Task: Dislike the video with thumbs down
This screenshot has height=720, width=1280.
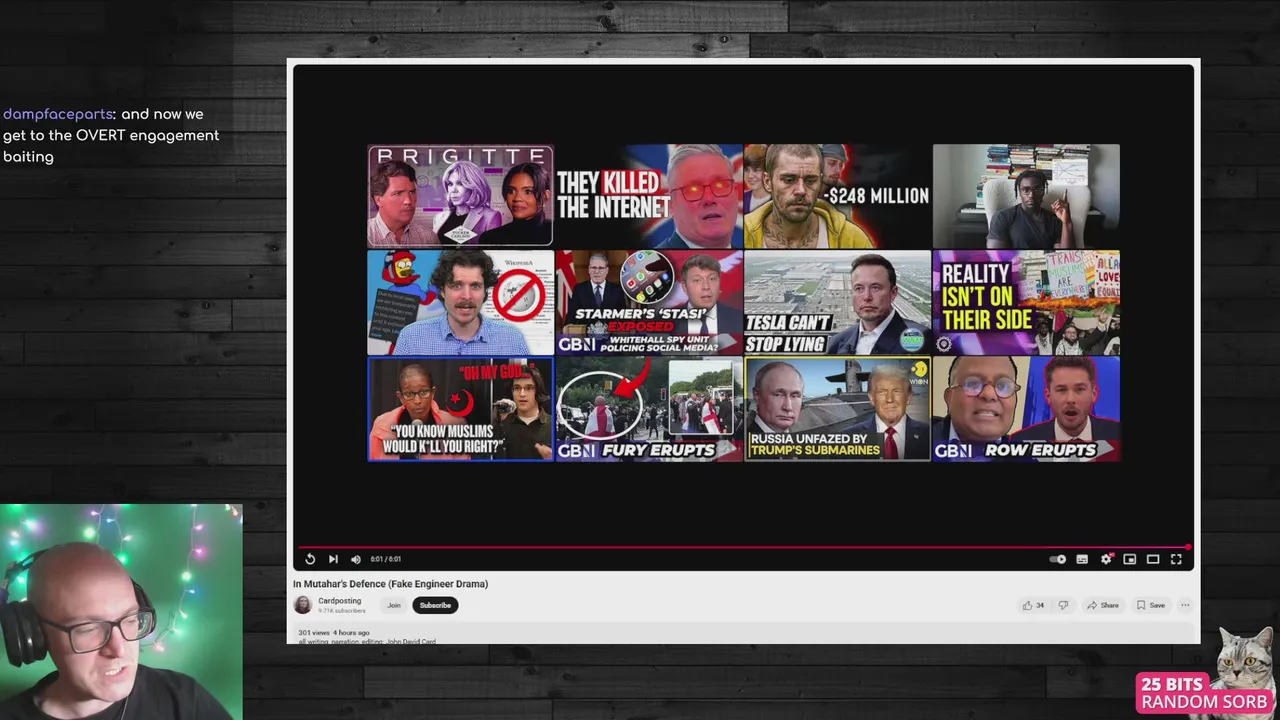Action: (1063, 605)
